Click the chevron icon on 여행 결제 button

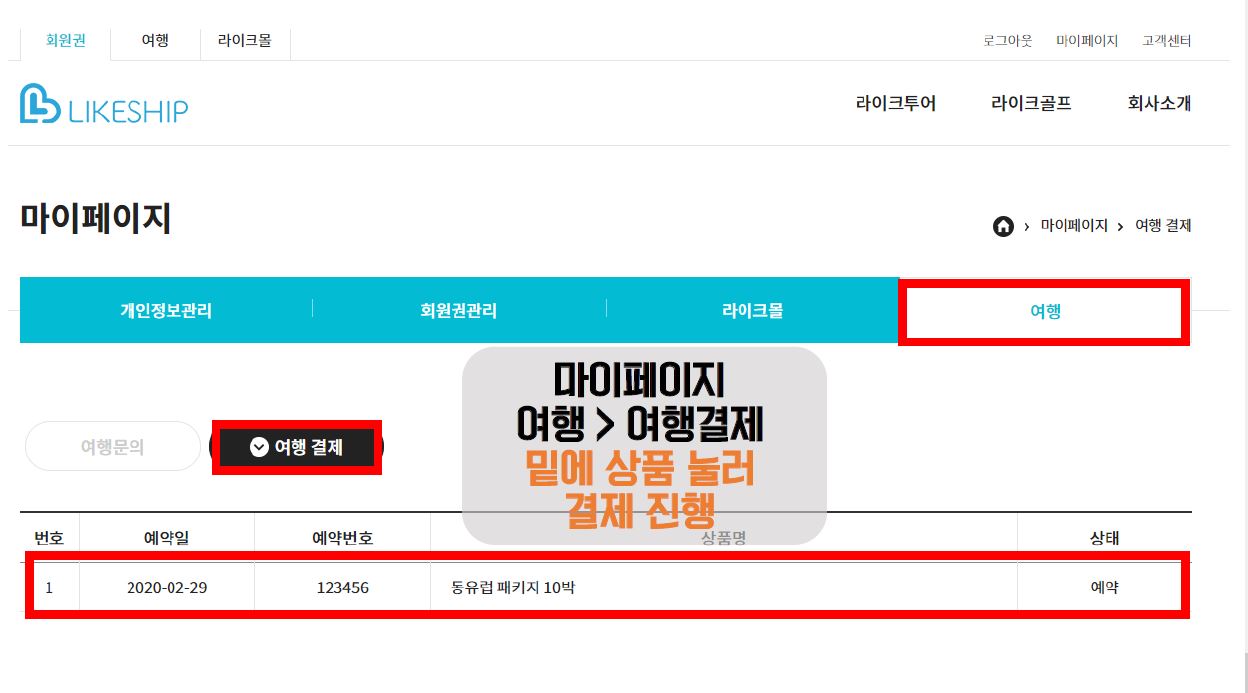259,447
